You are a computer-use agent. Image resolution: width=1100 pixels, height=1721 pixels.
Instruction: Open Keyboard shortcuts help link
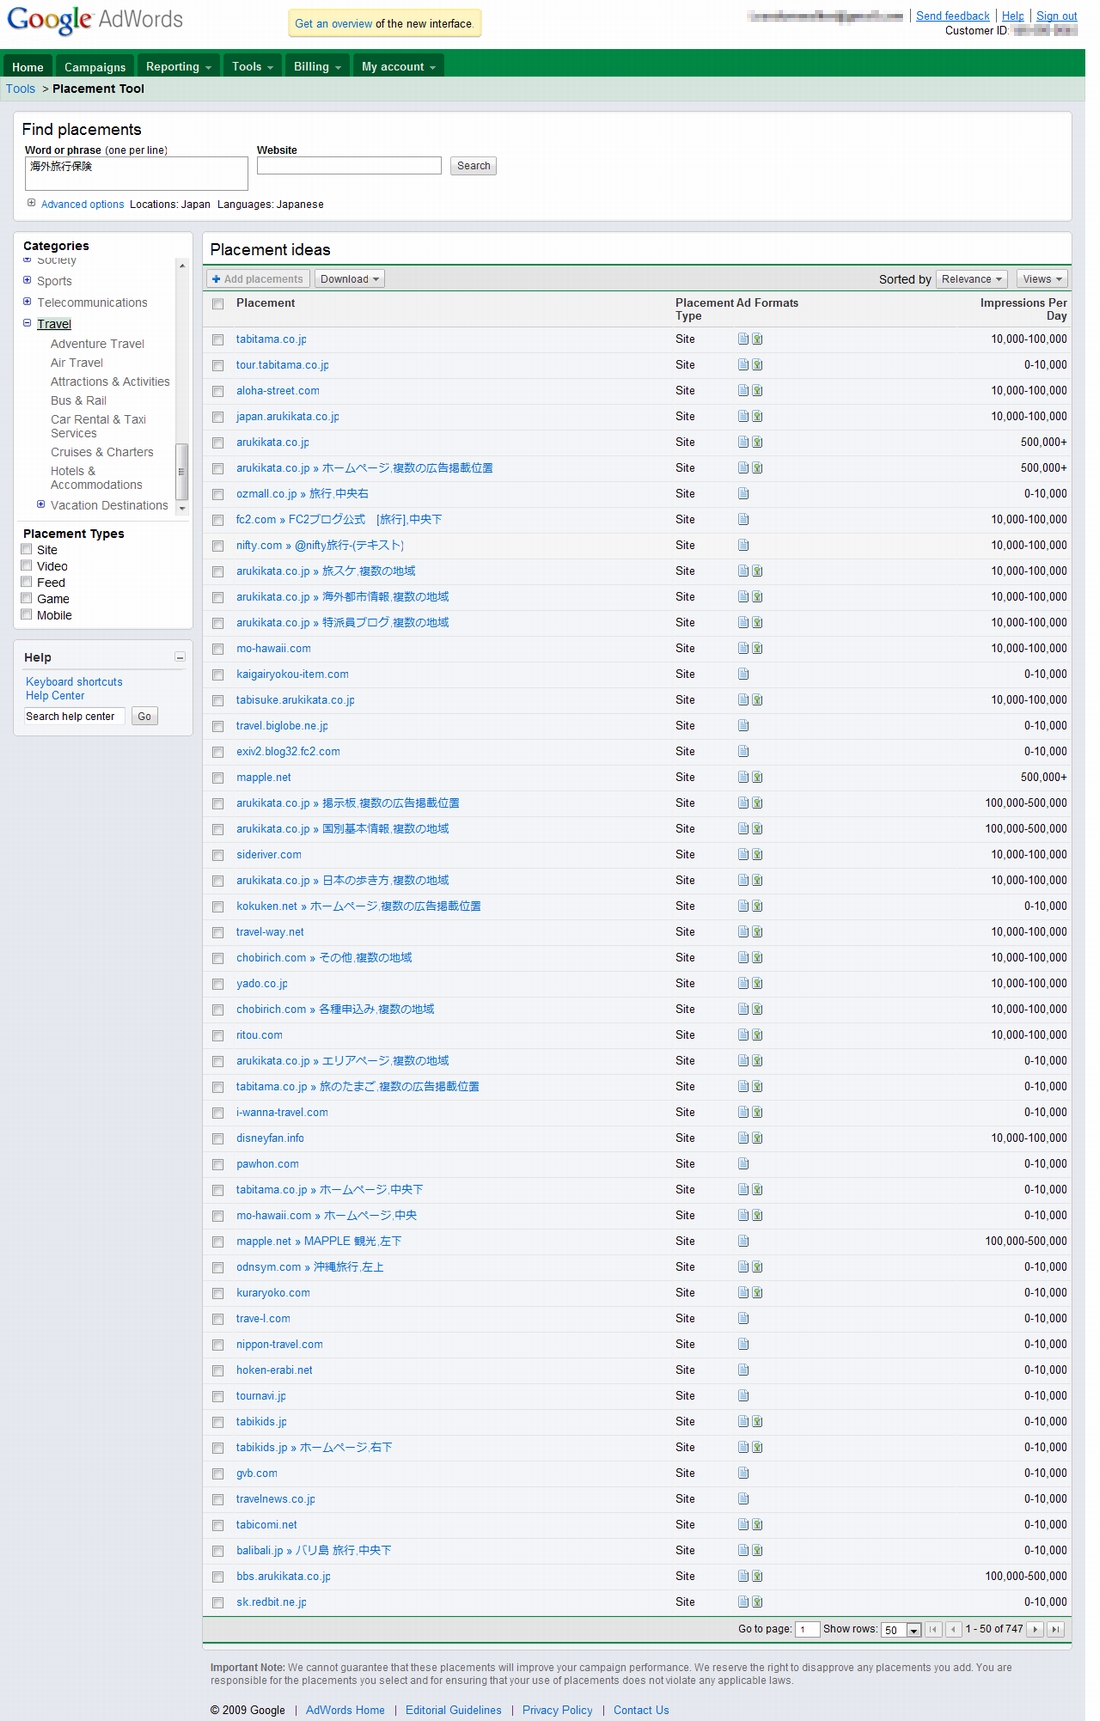click(x=74, y=682)
